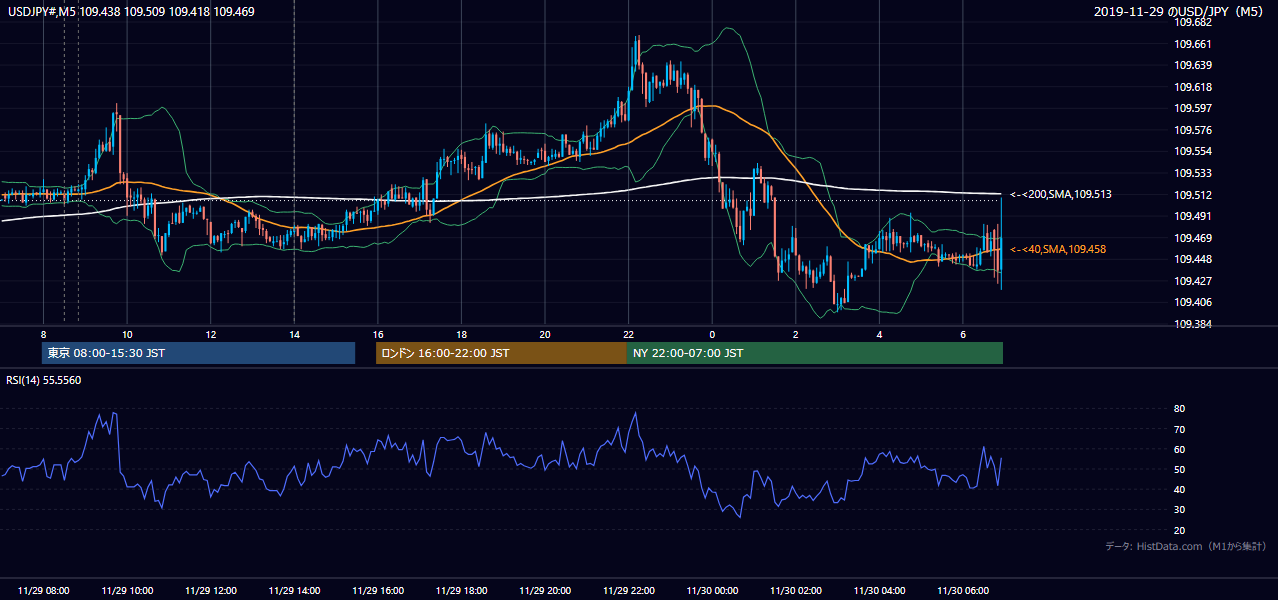Click the hour 14 tick under the price chart
Screen dimensions: 1278x600
click(x=294, y=334)
